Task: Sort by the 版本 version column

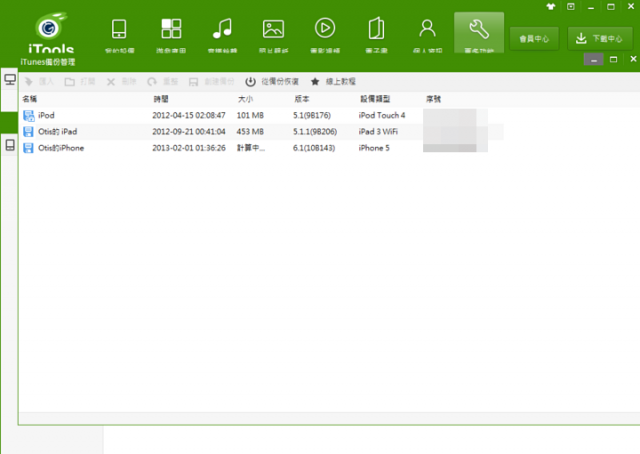Action: click(302, 99)
